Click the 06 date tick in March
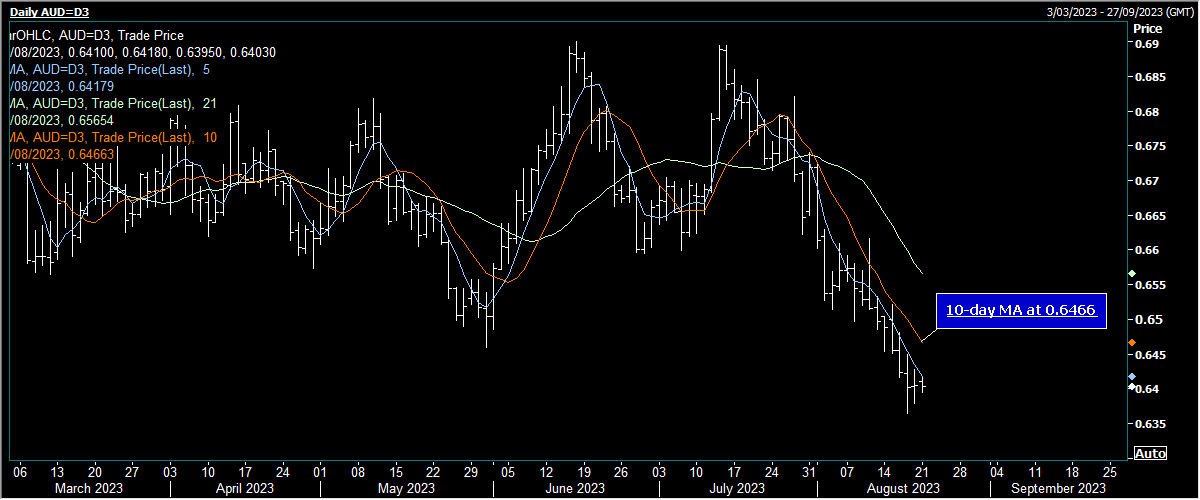Image resolution: width=1200 pixels, height=500 pixels. point(18,470)
